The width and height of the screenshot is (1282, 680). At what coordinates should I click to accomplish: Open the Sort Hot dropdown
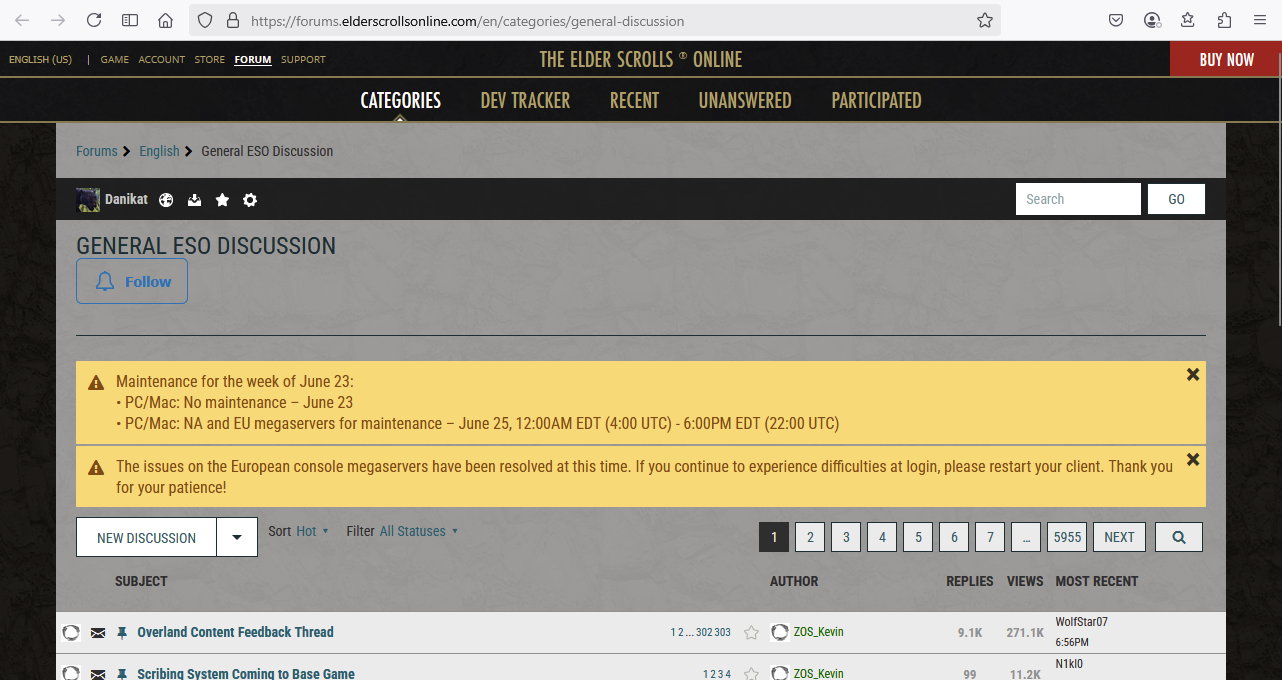(312, 531)
